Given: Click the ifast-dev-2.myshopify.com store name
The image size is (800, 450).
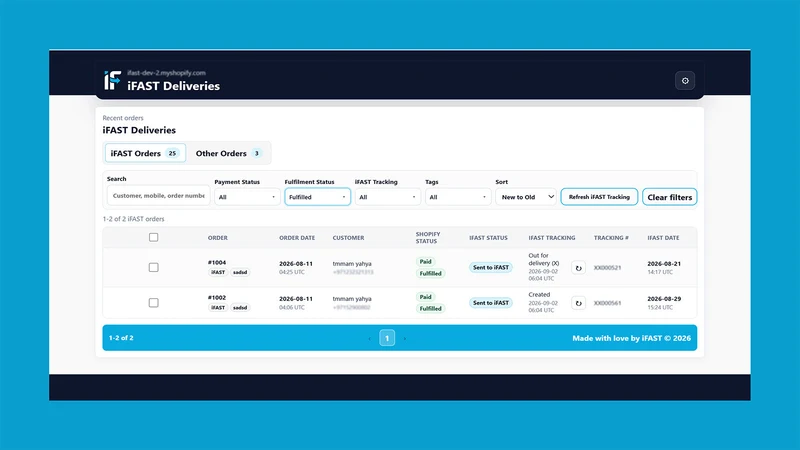Looking at the screenshot, I should click(x=166, y=73).
